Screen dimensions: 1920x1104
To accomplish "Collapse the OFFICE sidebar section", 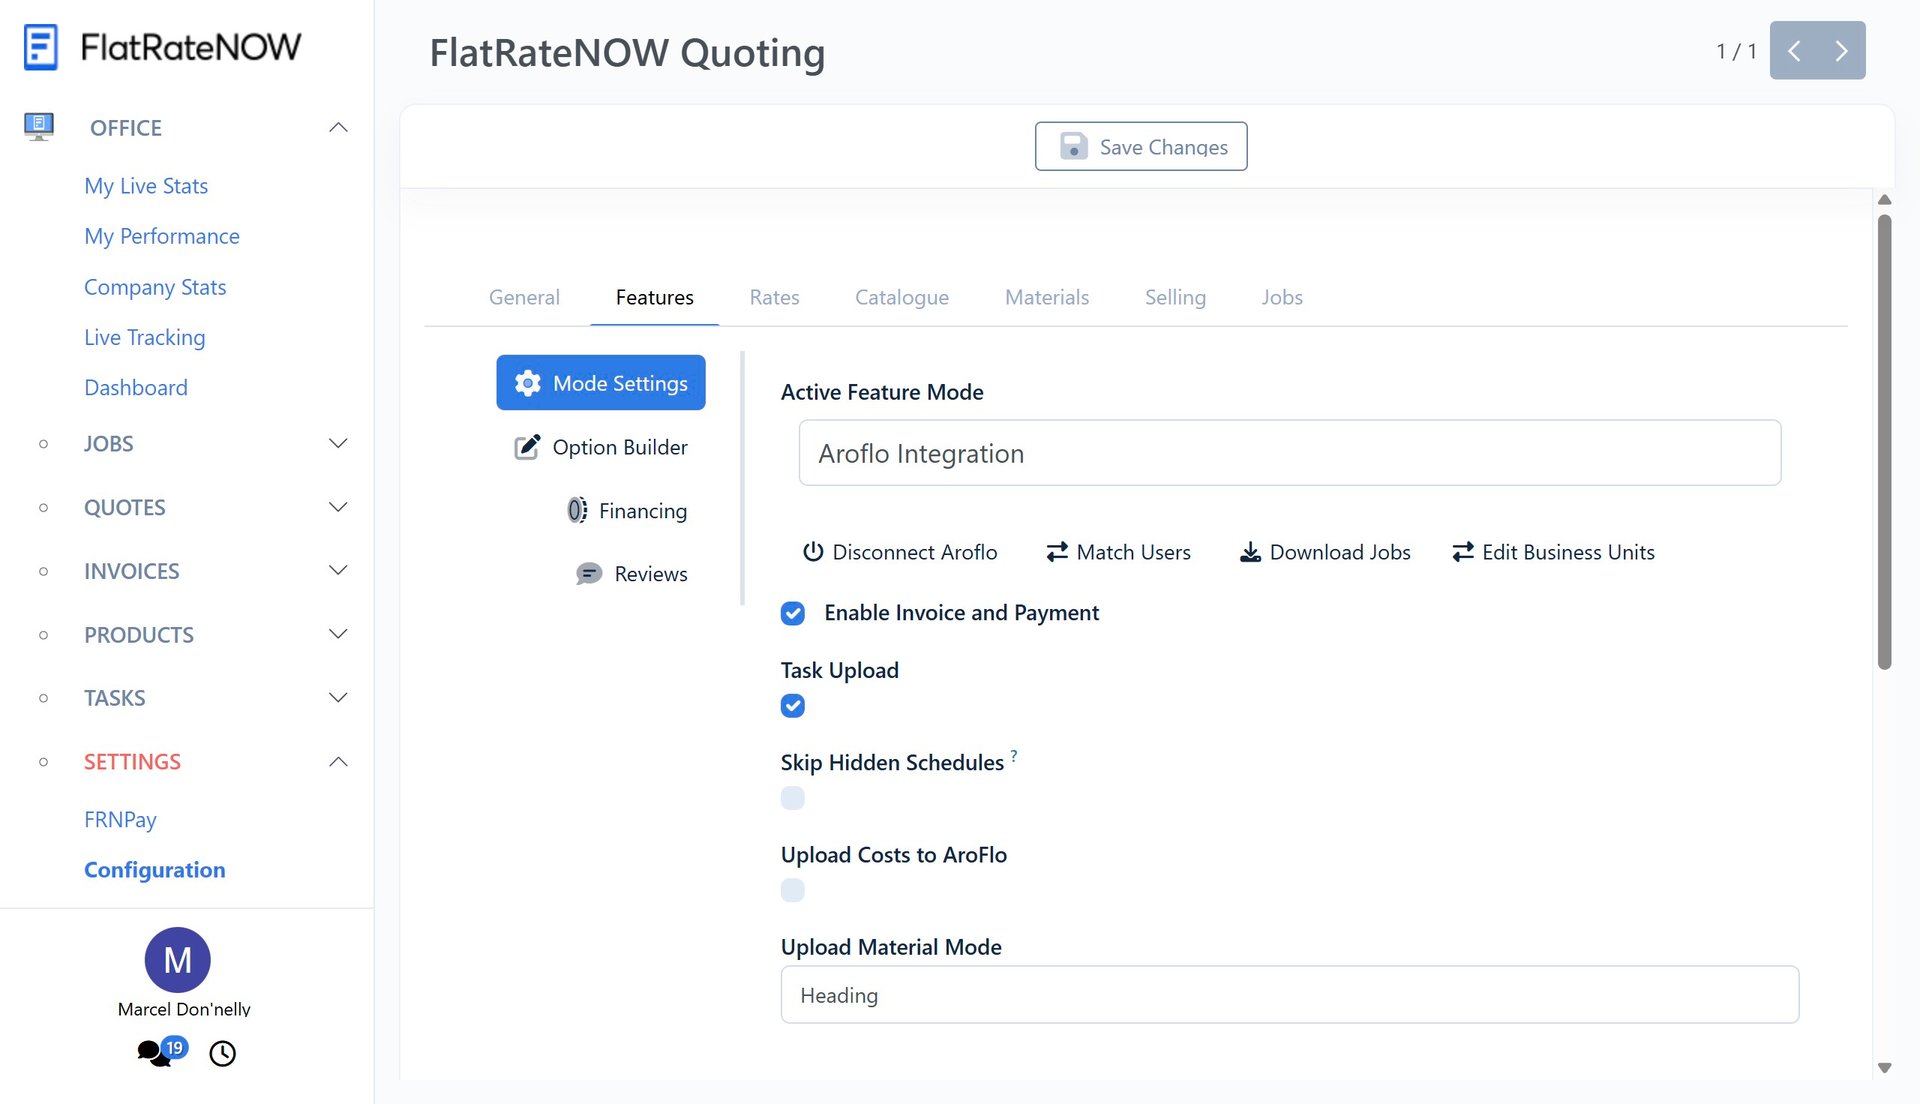I will click(338, 127).
